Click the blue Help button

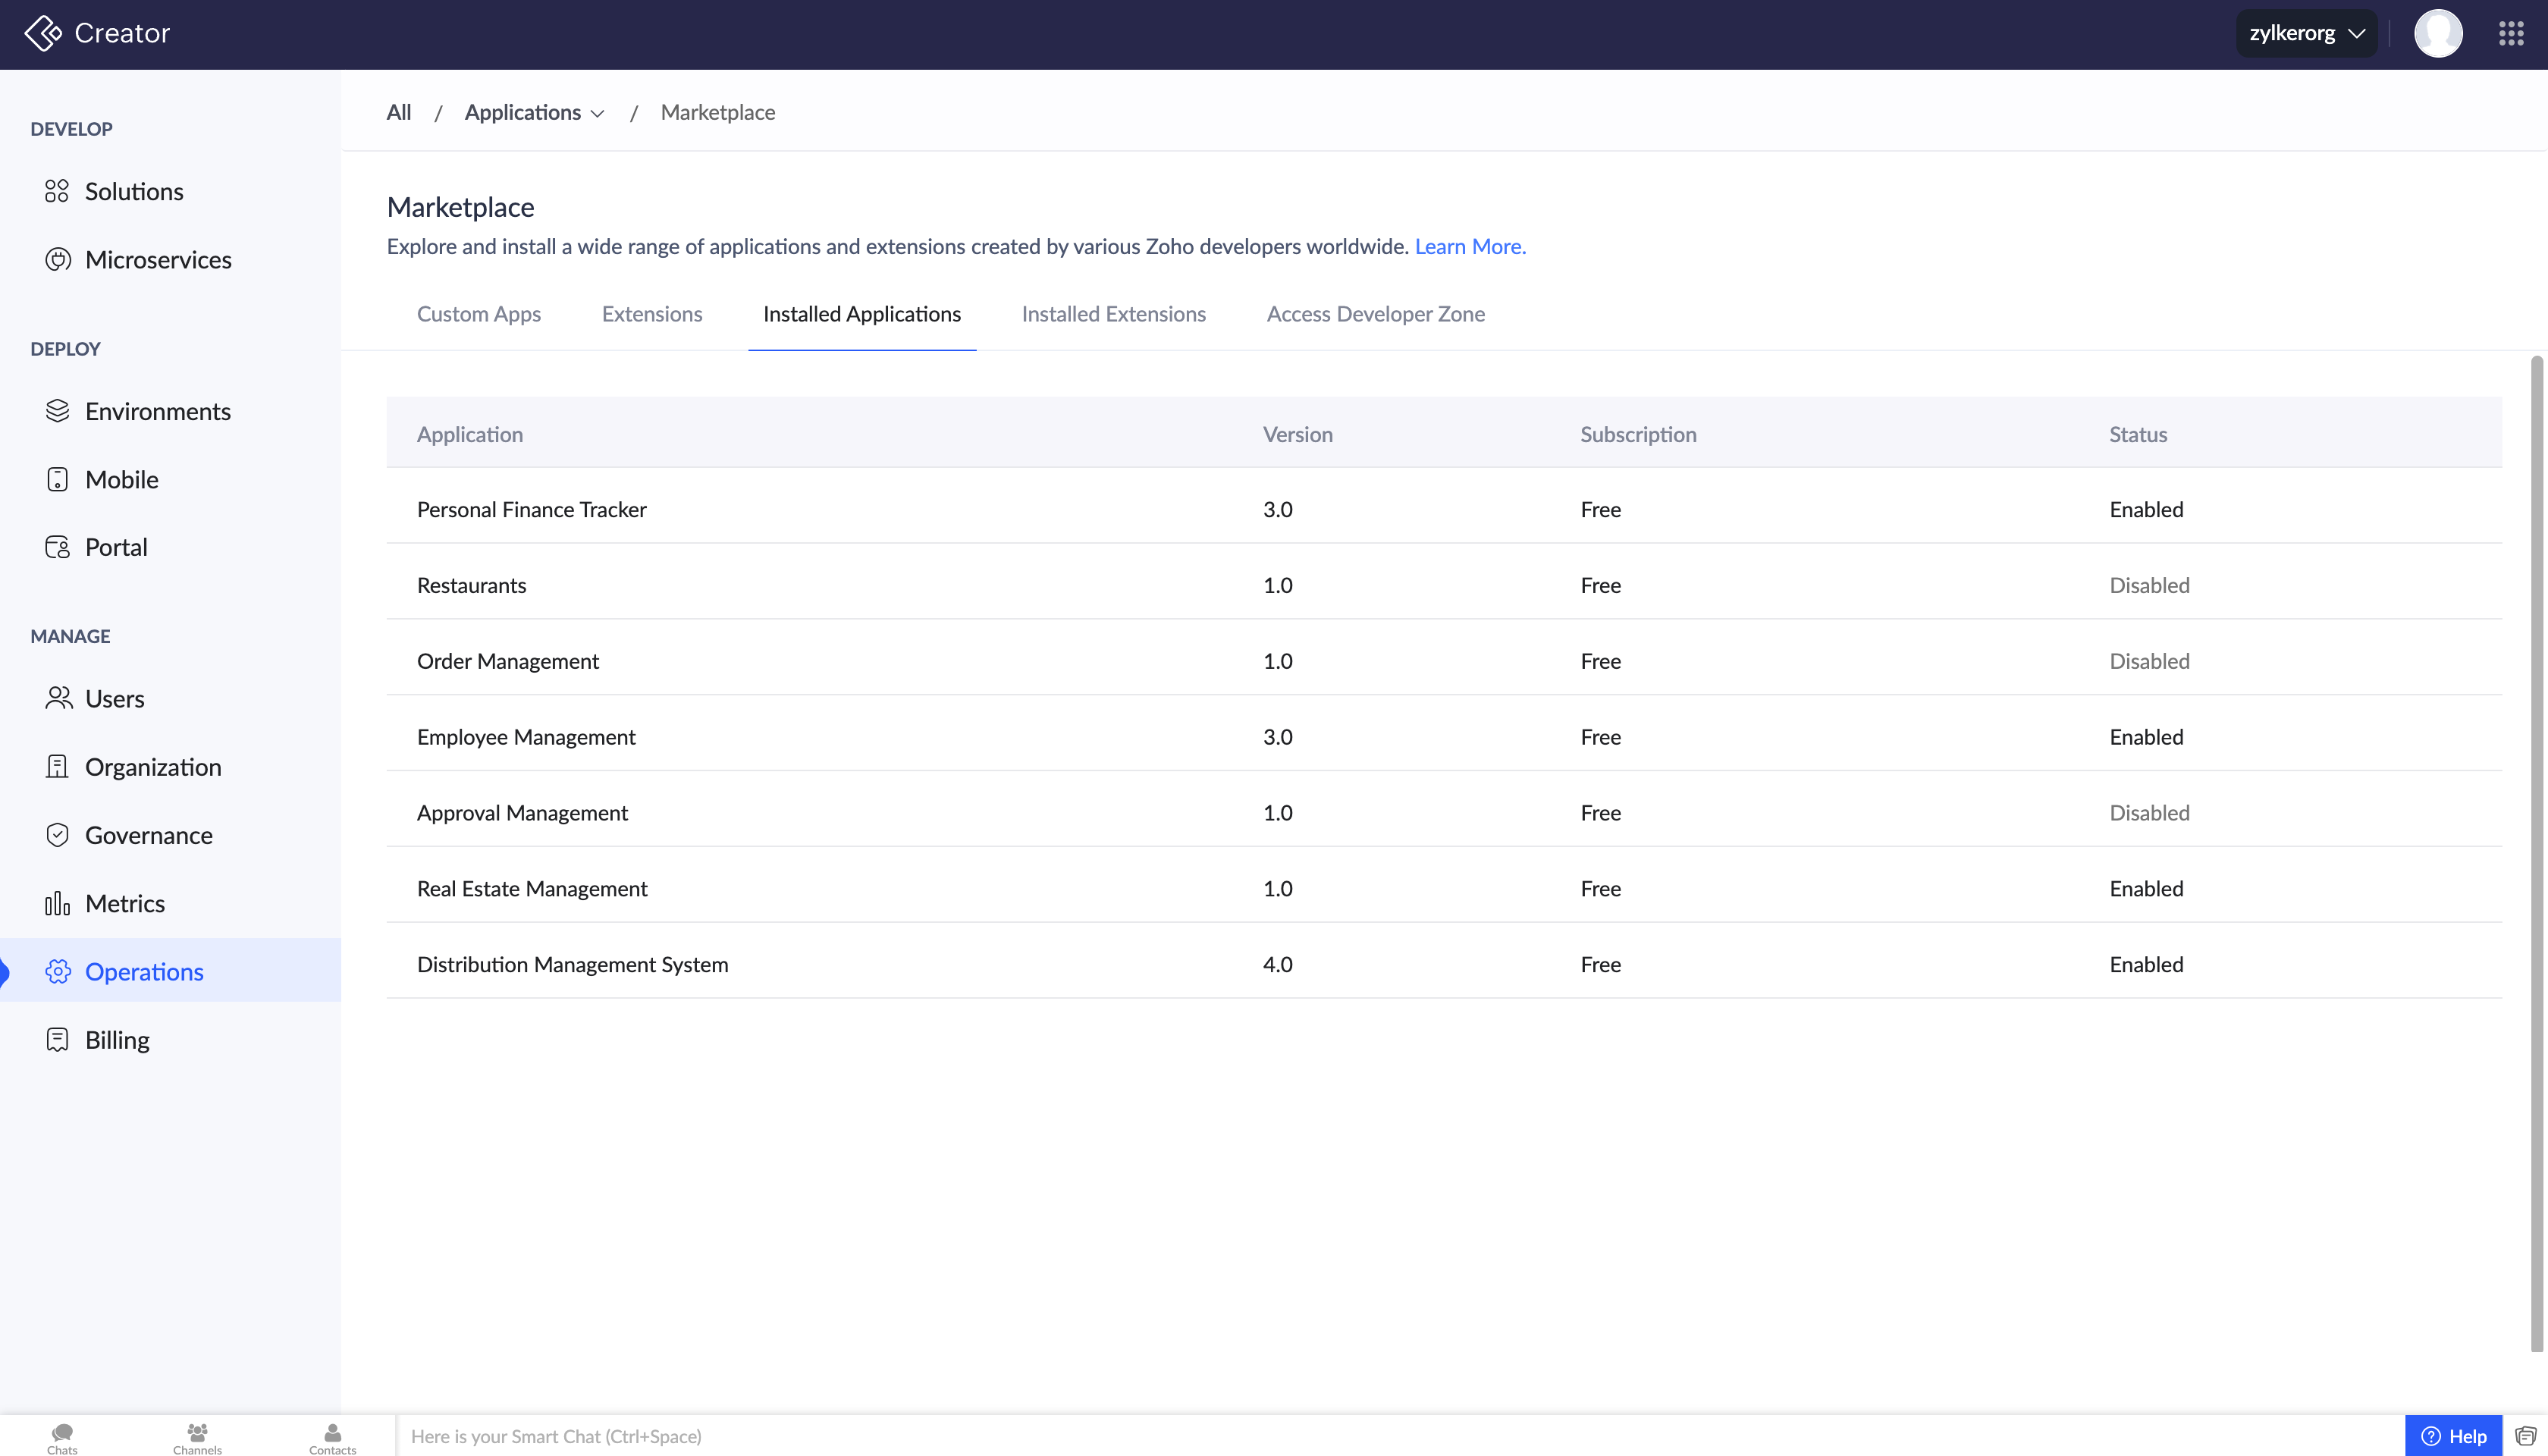pos(2453,1436)
